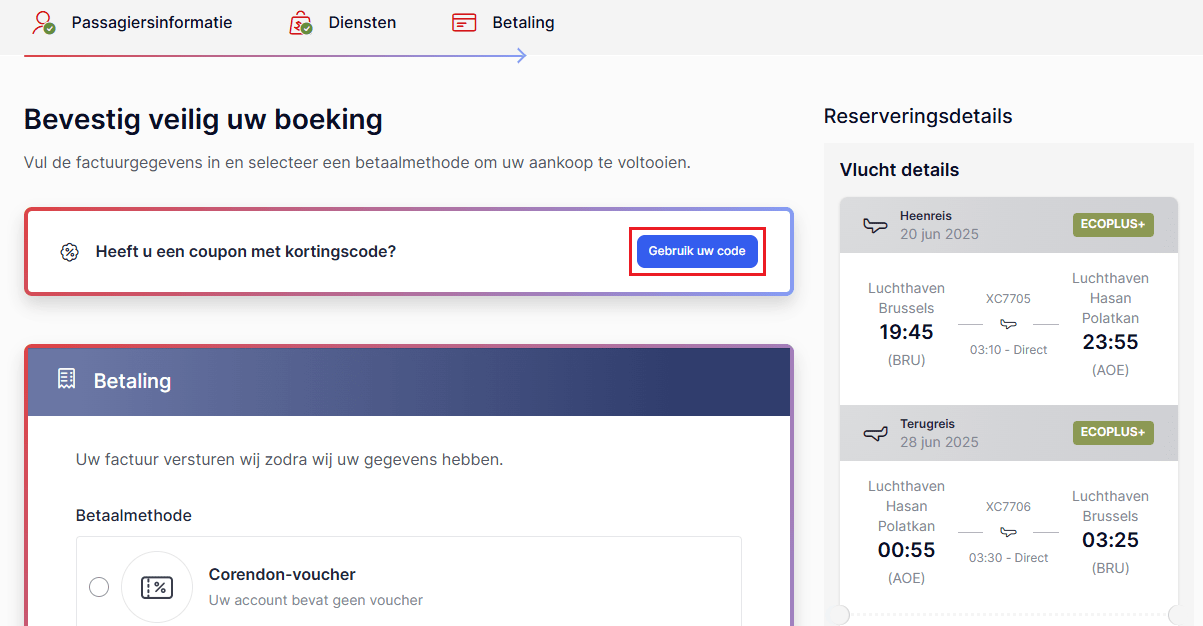
Task: Click the Reserveringsdetails scrollbar
Action: pyautogui.click(x=1190, y=380)
